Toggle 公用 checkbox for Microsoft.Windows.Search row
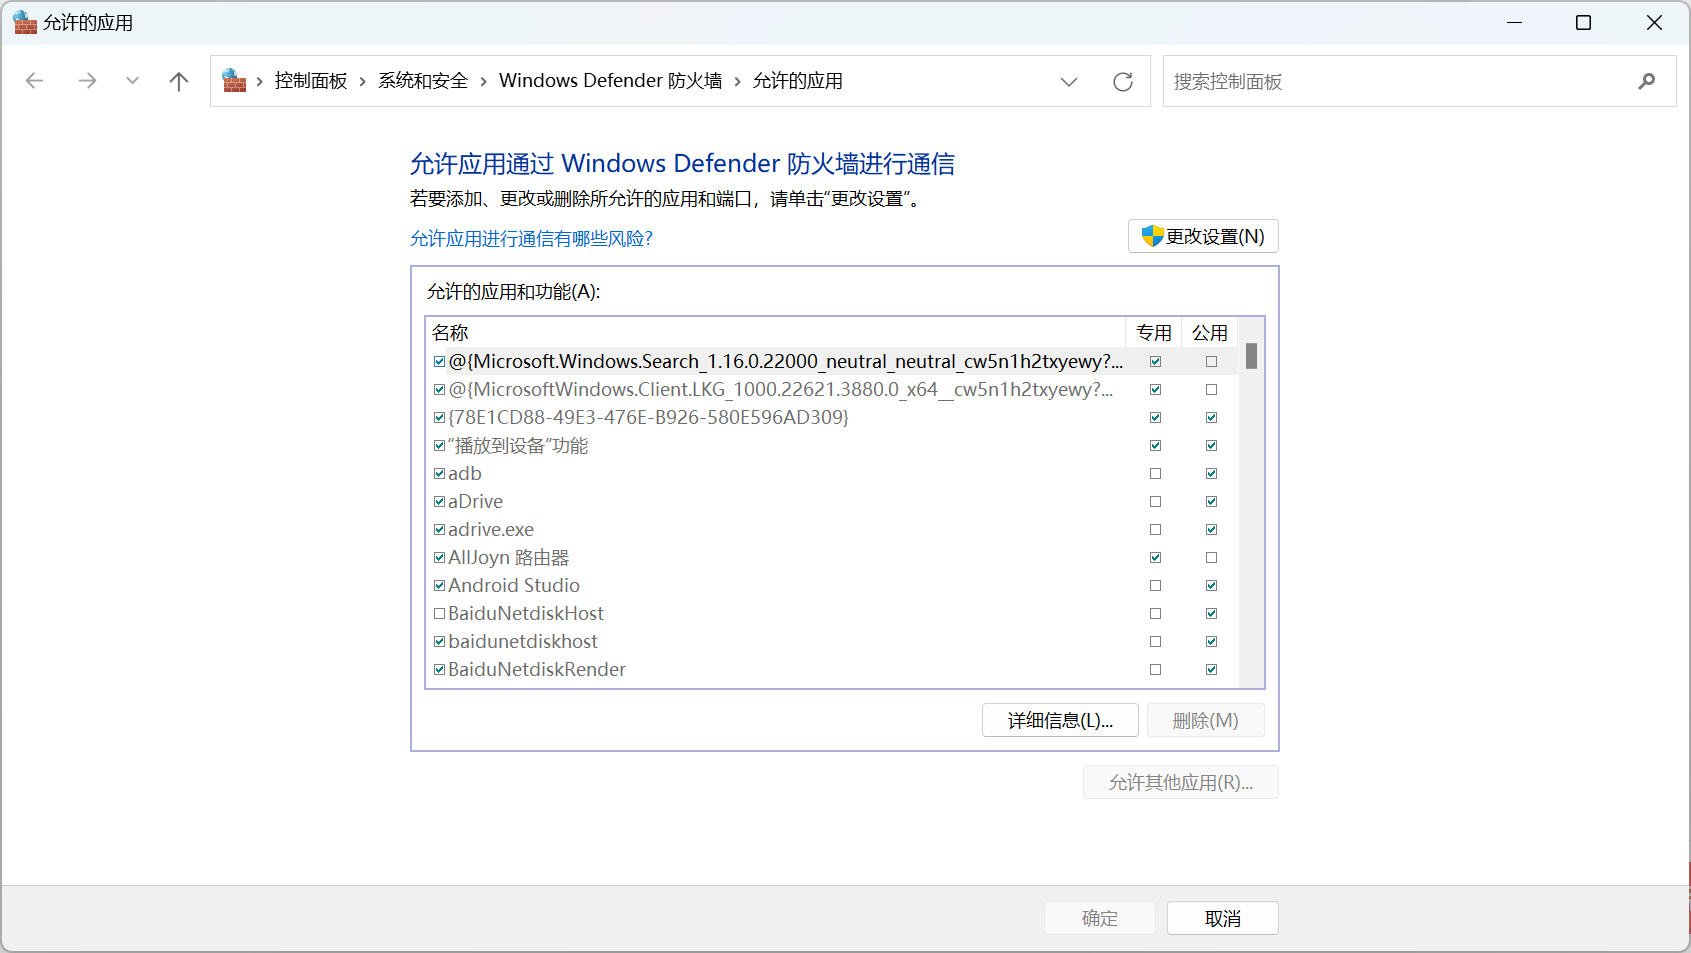This screenshot has width=1691, height=953. [1211, 362]
